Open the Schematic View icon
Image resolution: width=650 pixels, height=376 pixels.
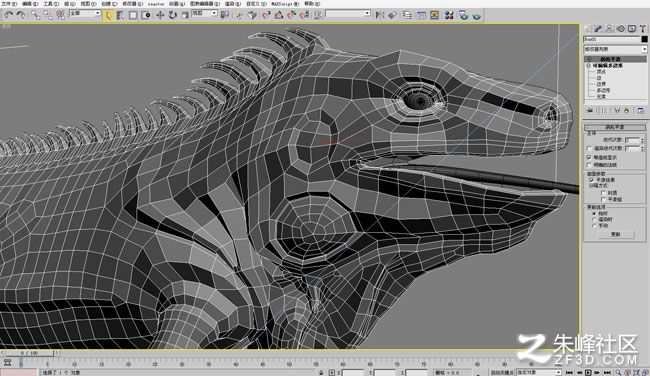434,15
